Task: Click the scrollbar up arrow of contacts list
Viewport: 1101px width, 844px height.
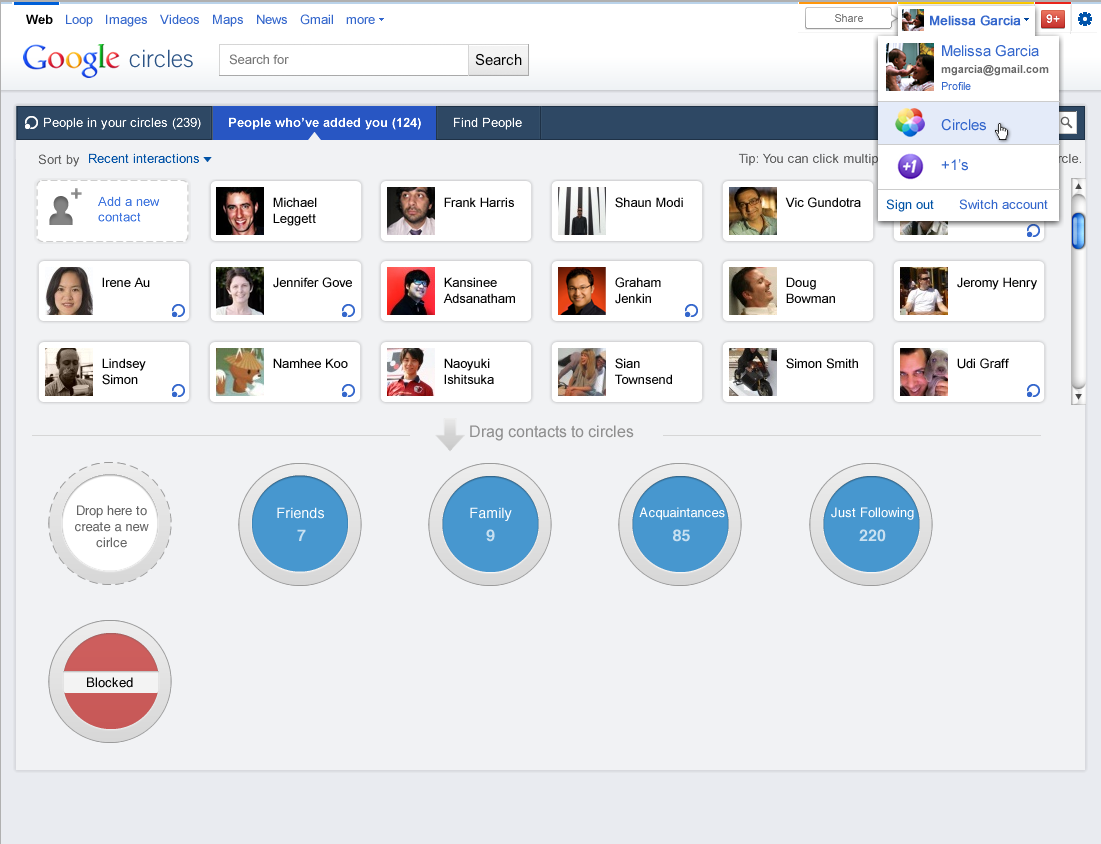Action: coord(1079,186)
